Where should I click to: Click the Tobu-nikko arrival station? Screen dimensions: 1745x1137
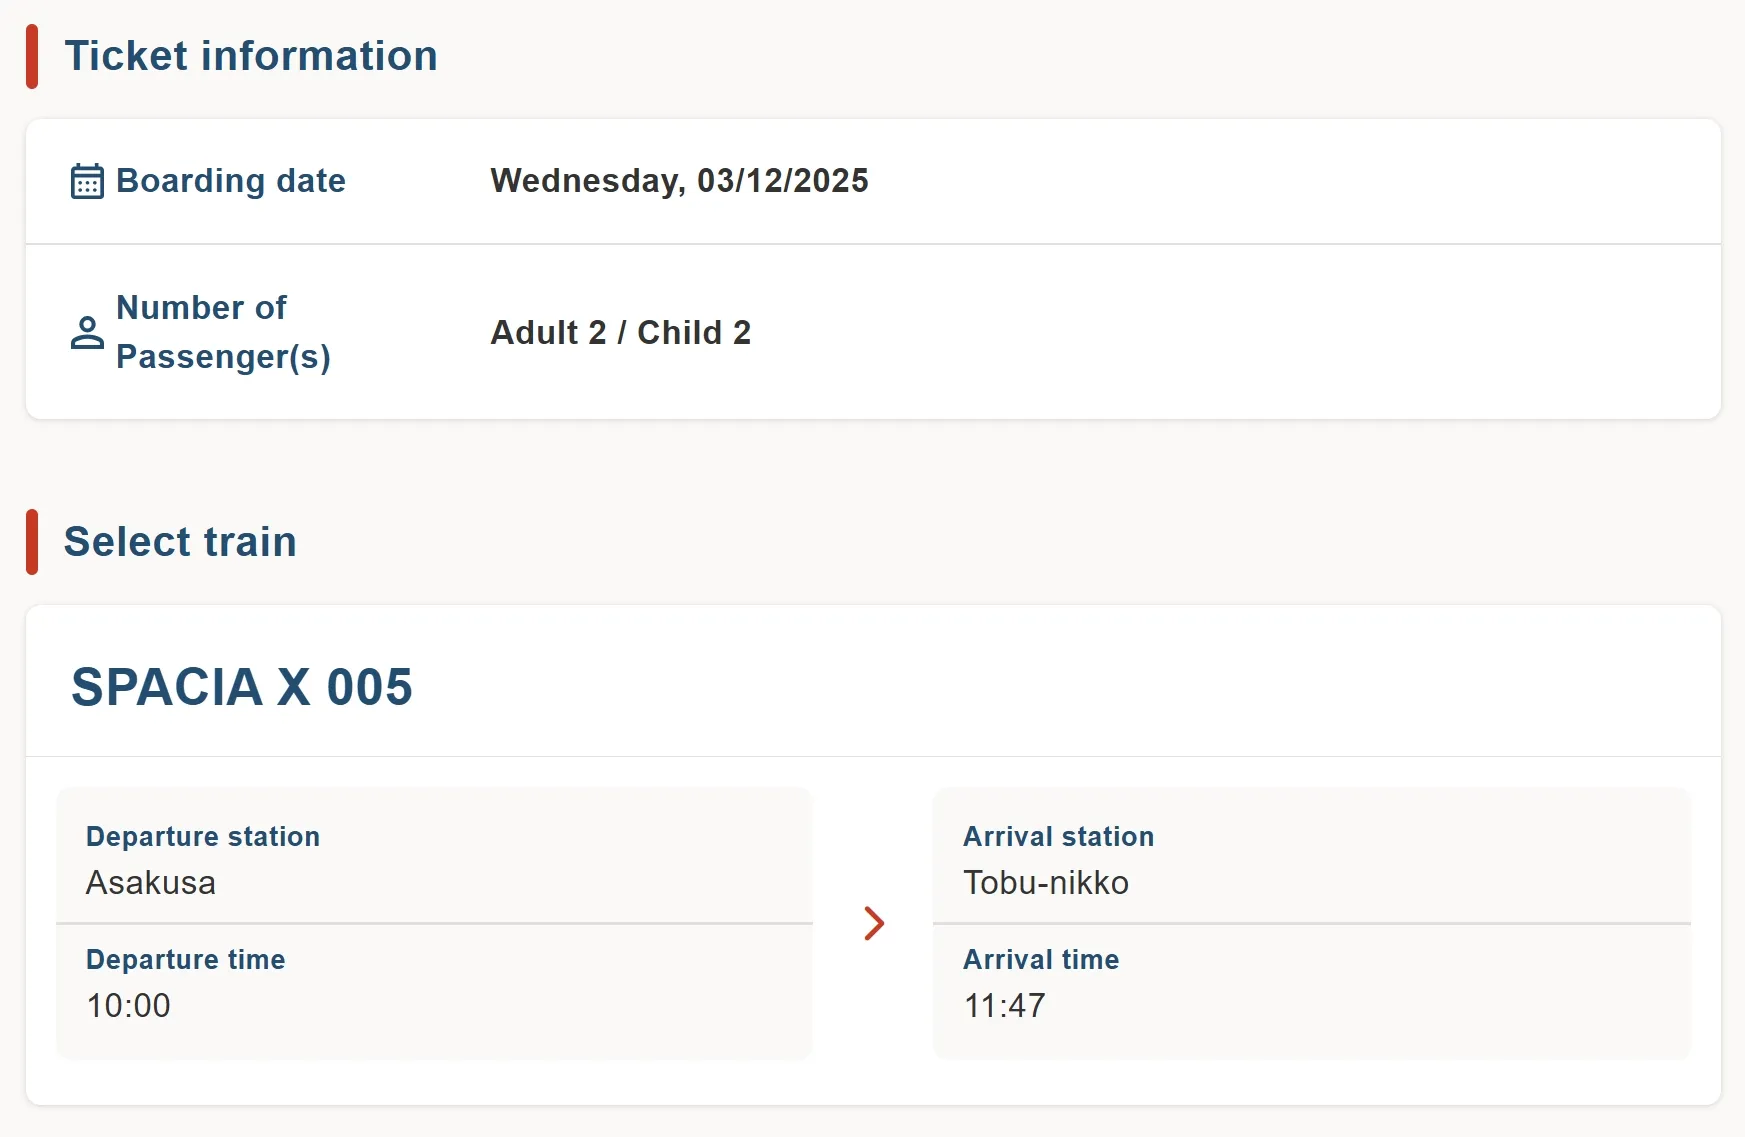(1046, 883)
